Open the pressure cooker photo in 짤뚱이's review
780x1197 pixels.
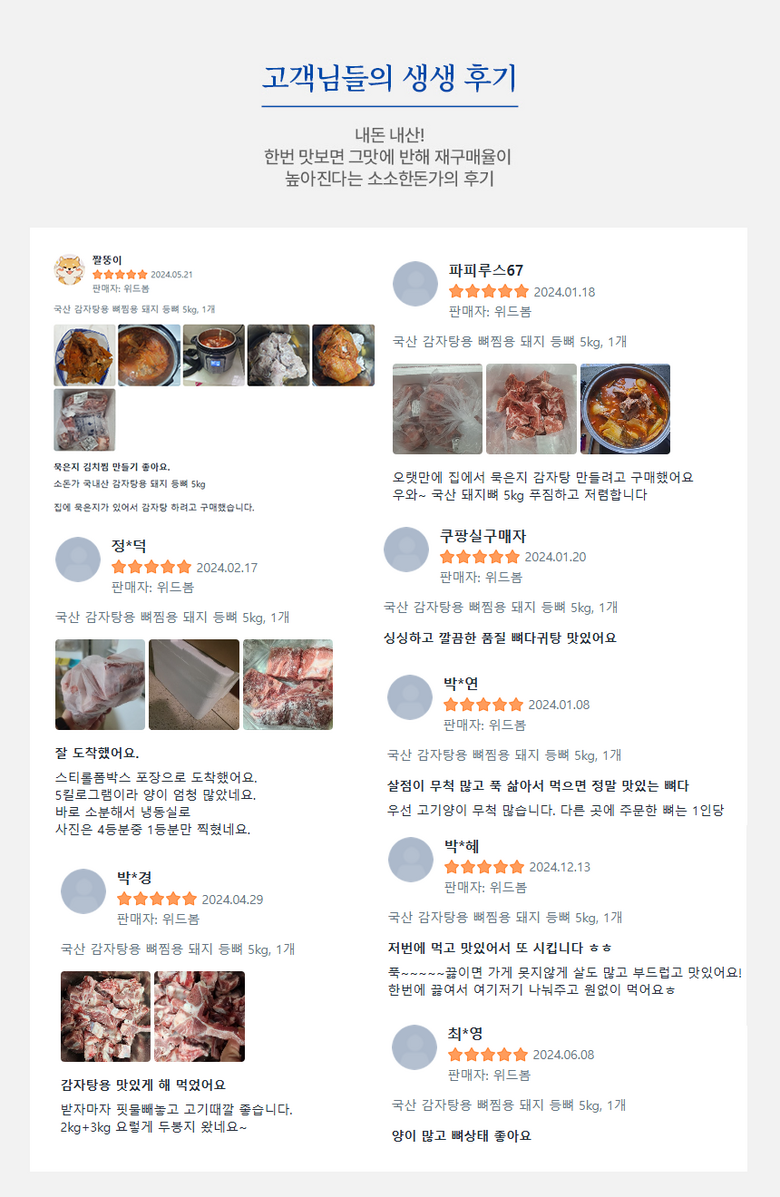[214, 355]
